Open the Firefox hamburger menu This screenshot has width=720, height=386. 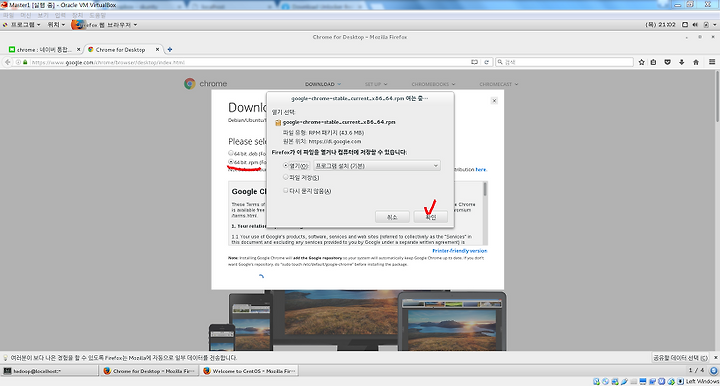[x=712, y=62]
